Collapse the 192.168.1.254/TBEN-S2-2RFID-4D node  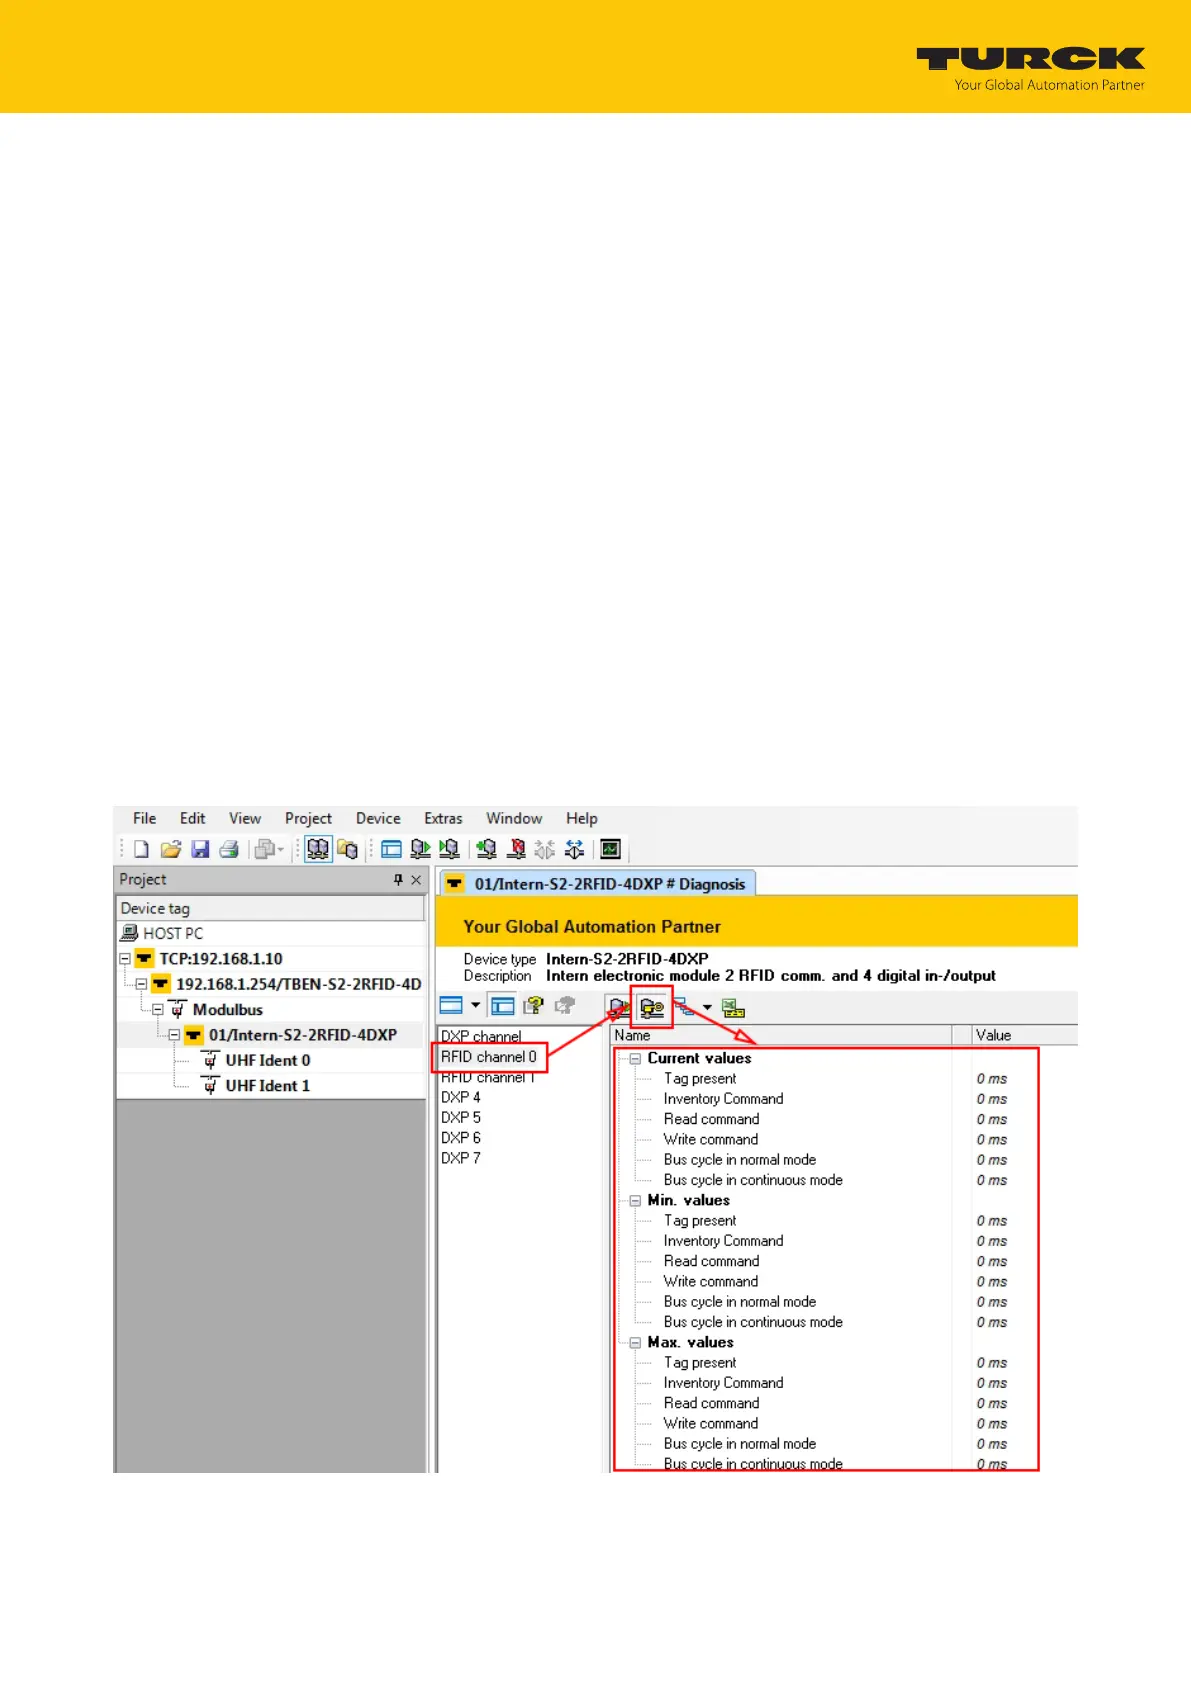(x=141, y=984)
